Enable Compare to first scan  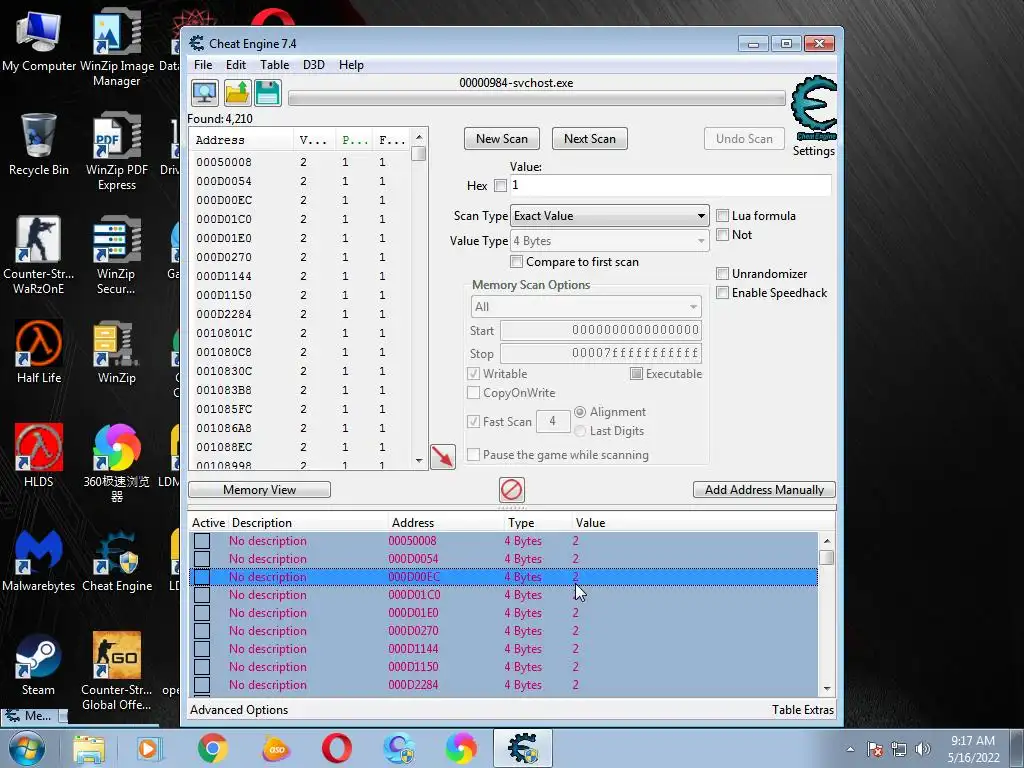[517, 262]
